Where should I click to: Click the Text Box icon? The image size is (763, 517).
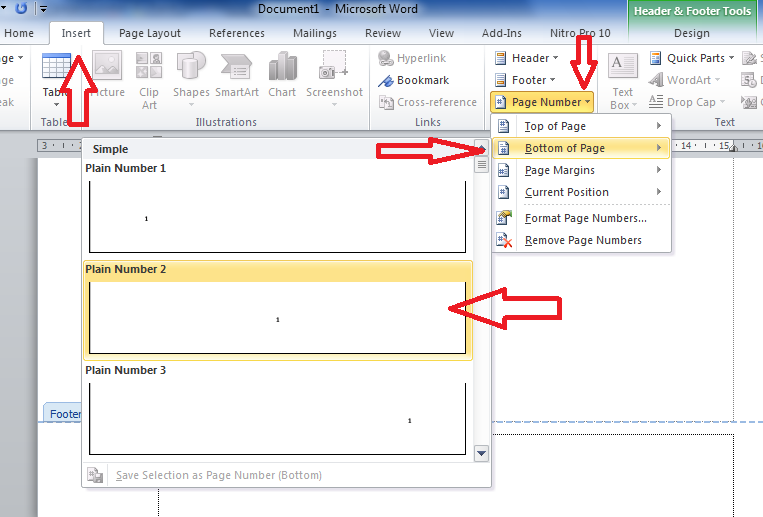[623, 66]
